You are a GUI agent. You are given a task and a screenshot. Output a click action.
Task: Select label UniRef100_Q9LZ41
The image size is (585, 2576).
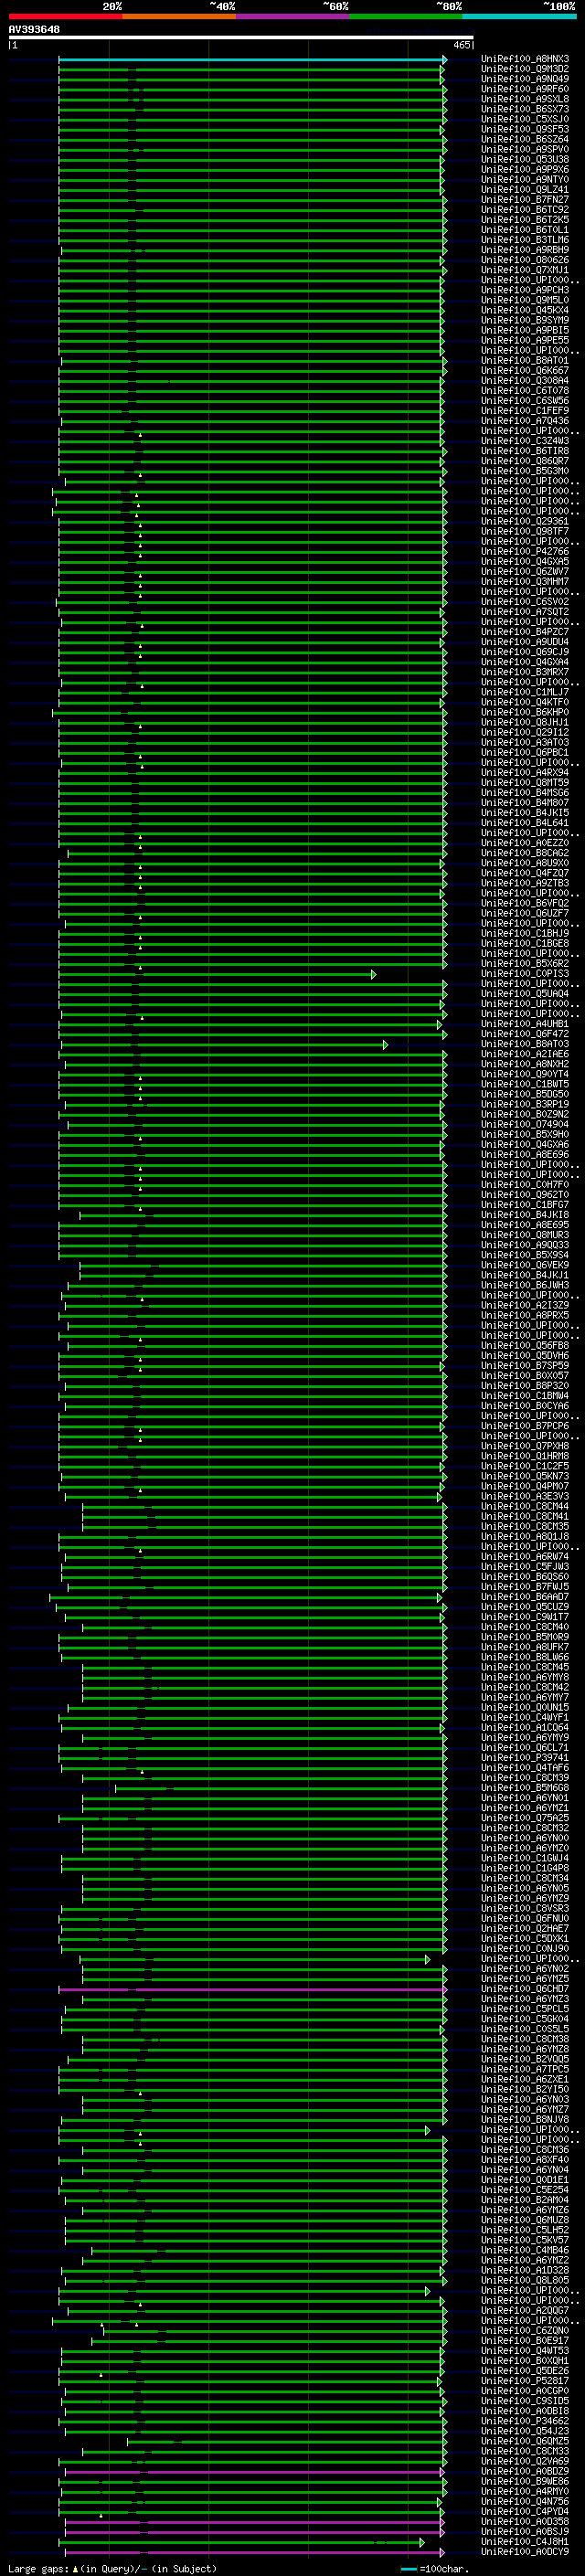click(x=525, y=190)
